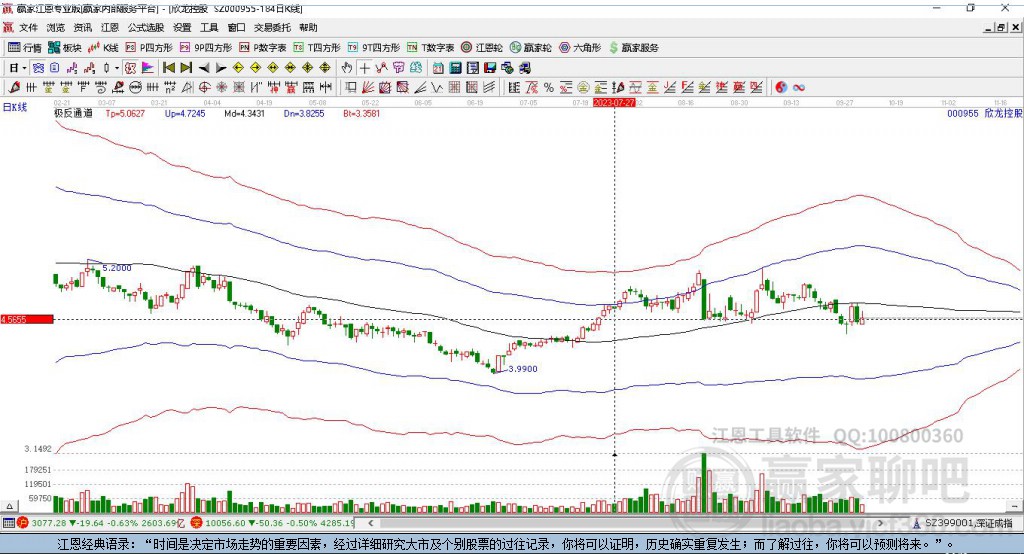Click the Bt=3.3581 value
This screenshot has height=554, width=1024.
(x=361, y=113)
